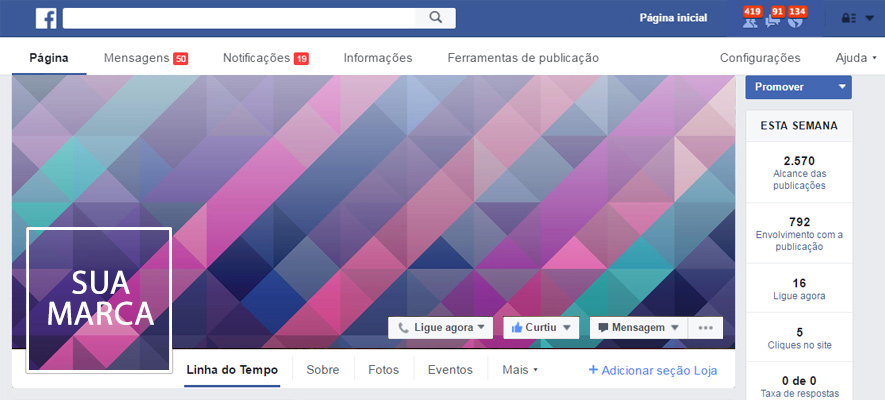Focus the Facebook search field
The height and width of the screenshot is (400, 885).
tap(239, 18)
